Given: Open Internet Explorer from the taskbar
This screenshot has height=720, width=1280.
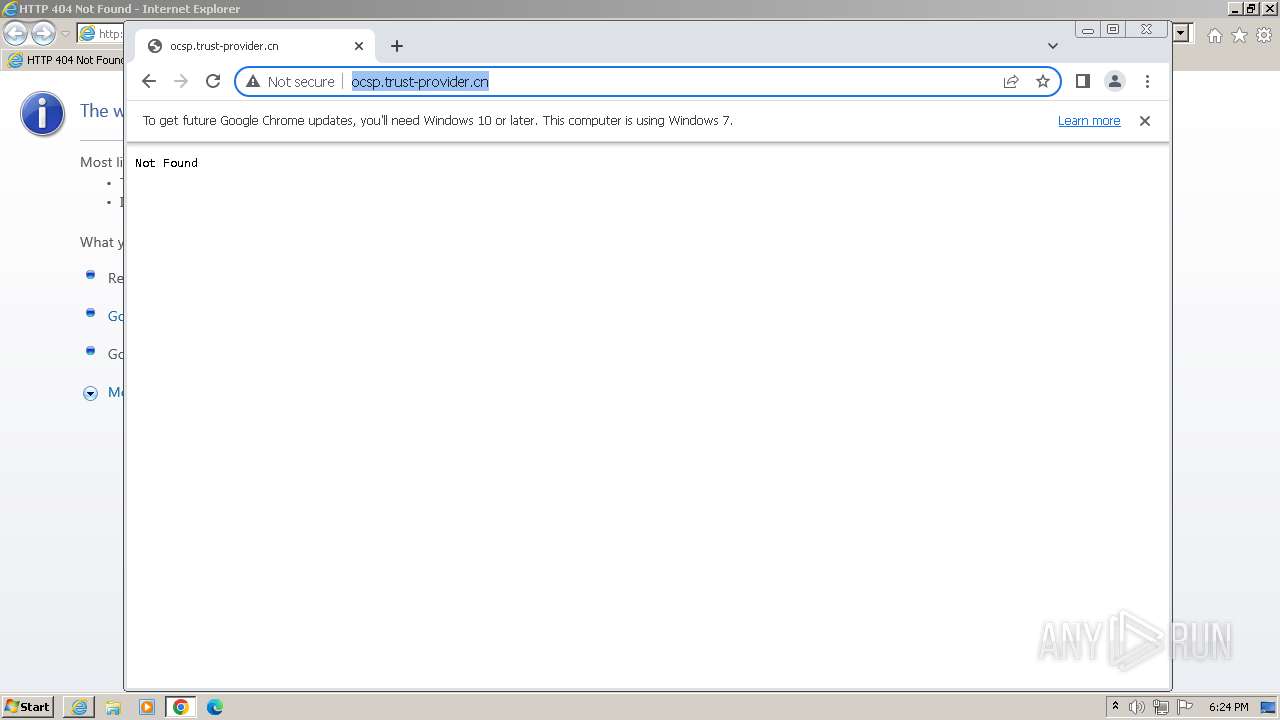Looking at the screenshot, I should (x=79, y=707).
